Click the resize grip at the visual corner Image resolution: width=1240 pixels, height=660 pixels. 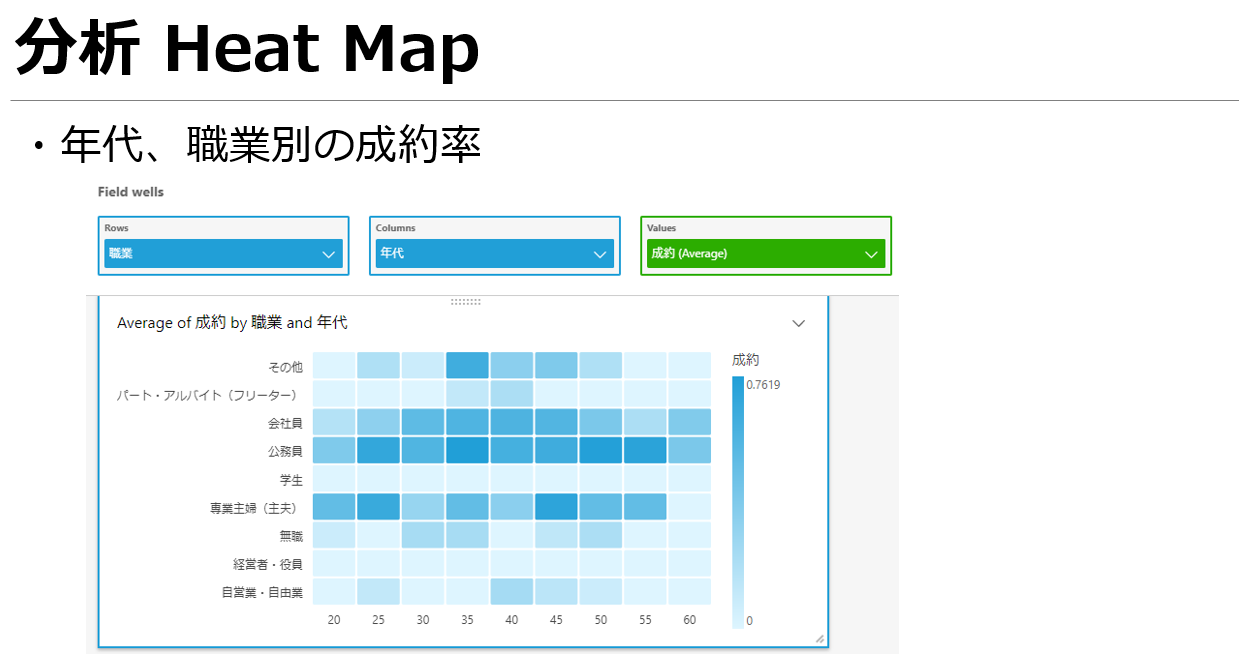[820, 638]
